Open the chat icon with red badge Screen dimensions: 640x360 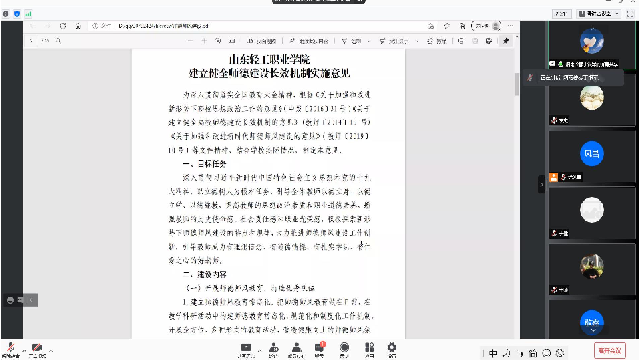point(320,350)
